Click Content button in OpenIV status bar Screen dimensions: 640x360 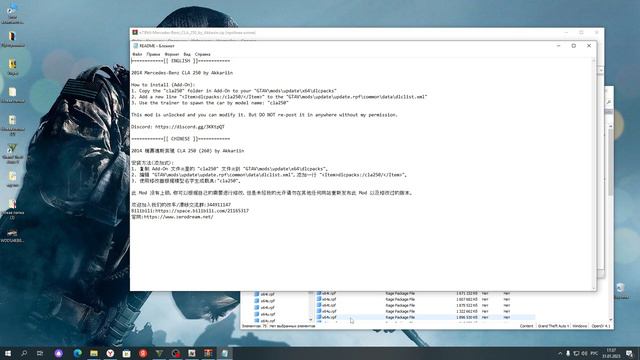pyautogui.click(x=526, y=326)
